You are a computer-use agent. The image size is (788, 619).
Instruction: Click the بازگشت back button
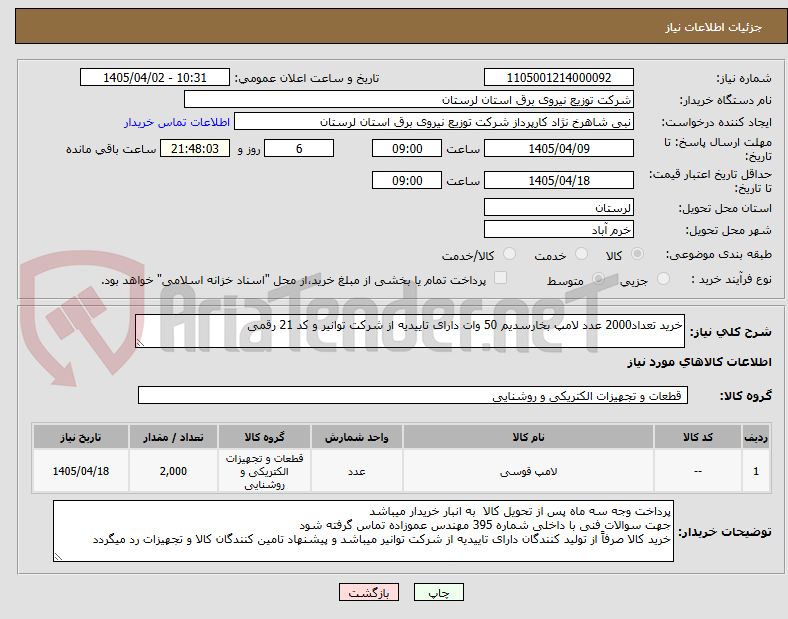click(369, 592)
